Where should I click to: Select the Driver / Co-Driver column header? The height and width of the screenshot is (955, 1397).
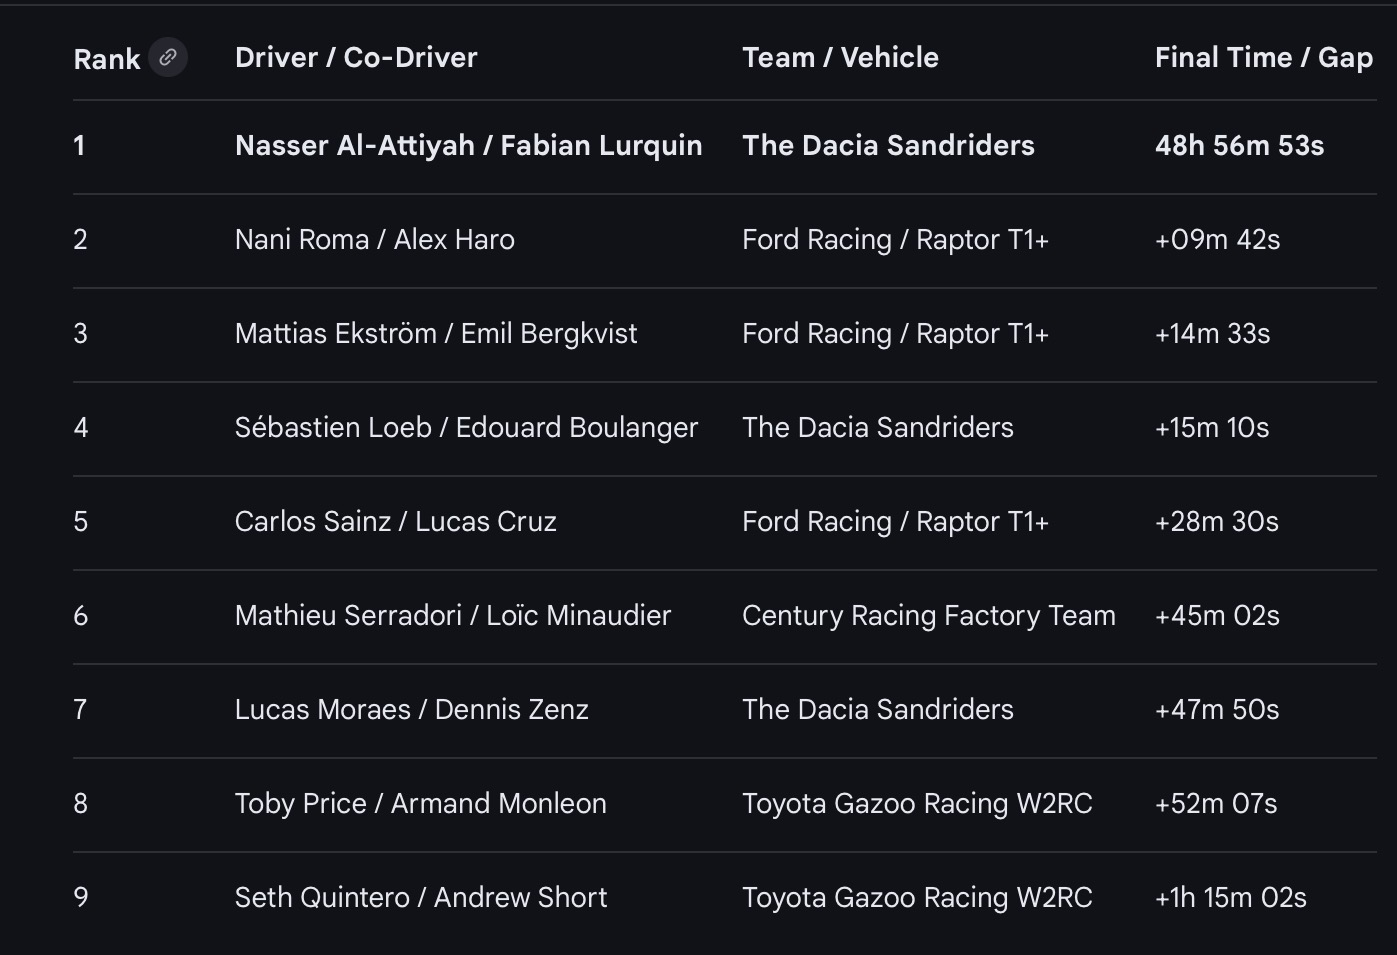(356, 57)
